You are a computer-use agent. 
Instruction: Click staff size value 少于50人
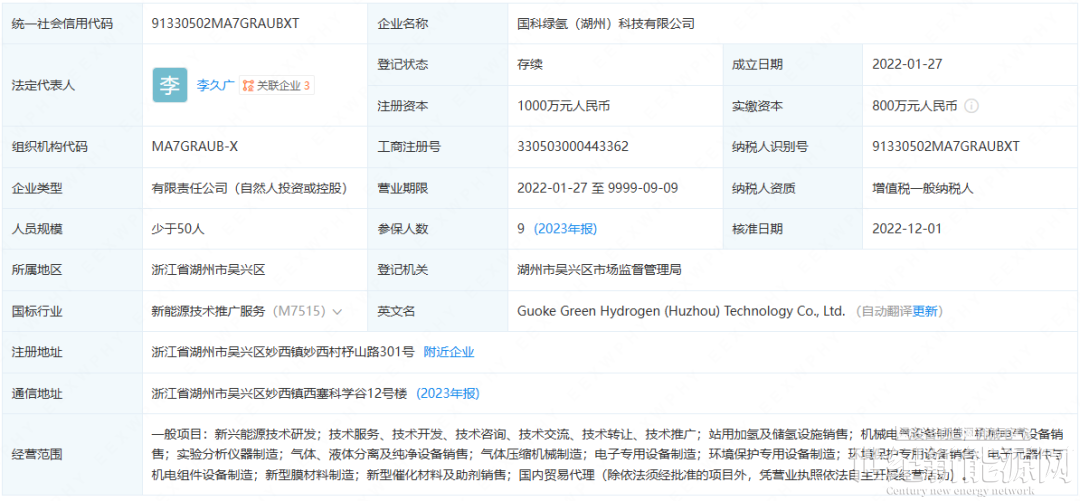(x=178, y=229)
